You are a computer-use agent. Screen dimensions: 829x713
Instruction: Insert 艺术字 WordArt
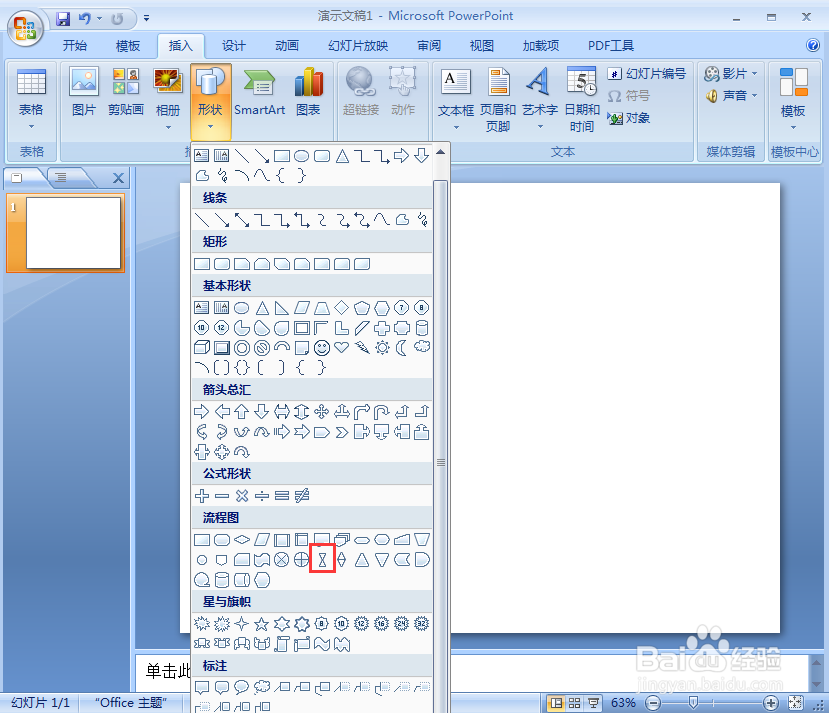pos(540,99)
